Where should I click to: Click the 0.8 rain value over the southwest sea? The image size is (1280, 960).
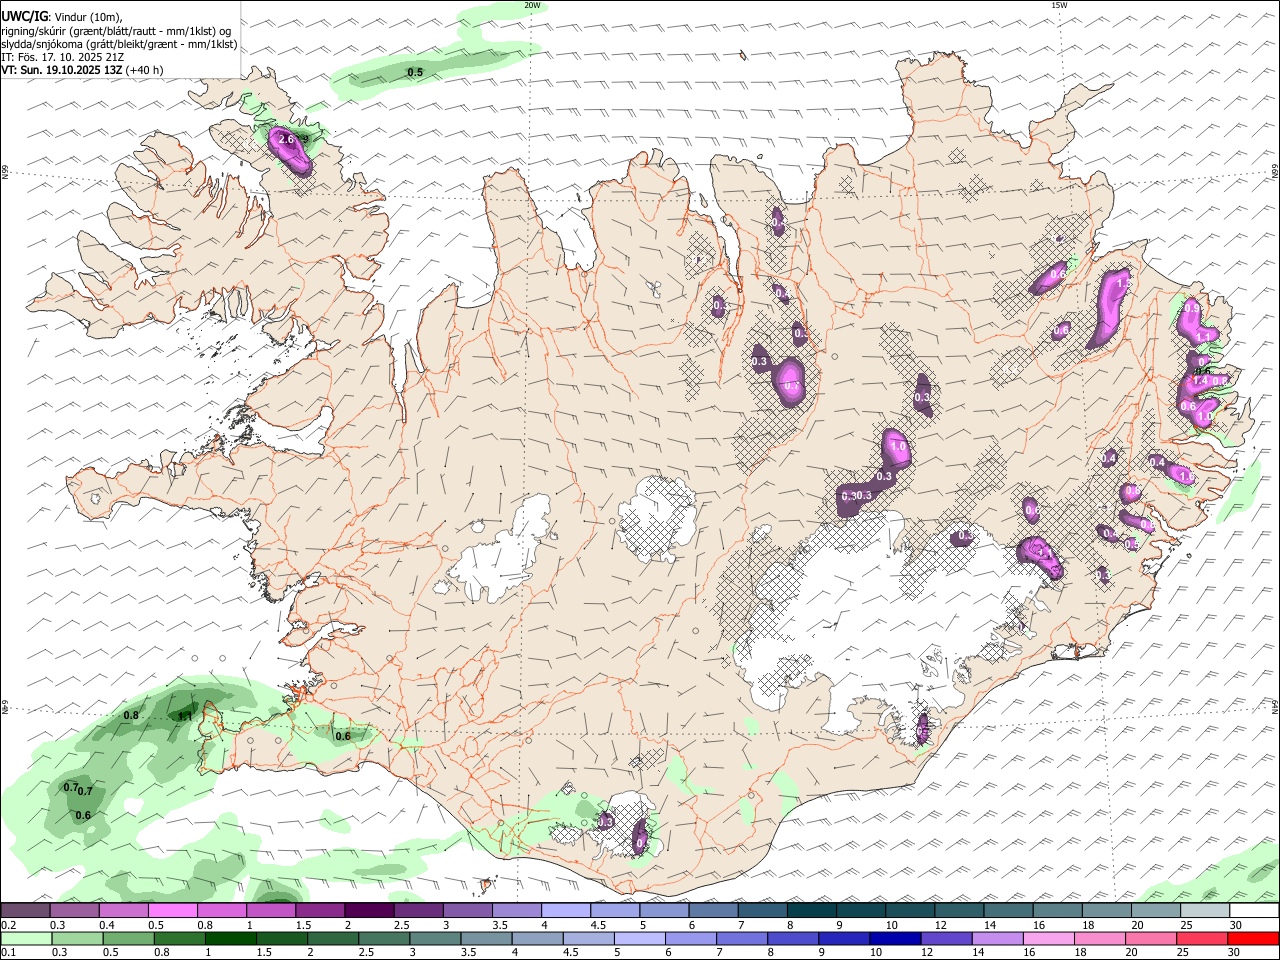click(x=131, y=715)
